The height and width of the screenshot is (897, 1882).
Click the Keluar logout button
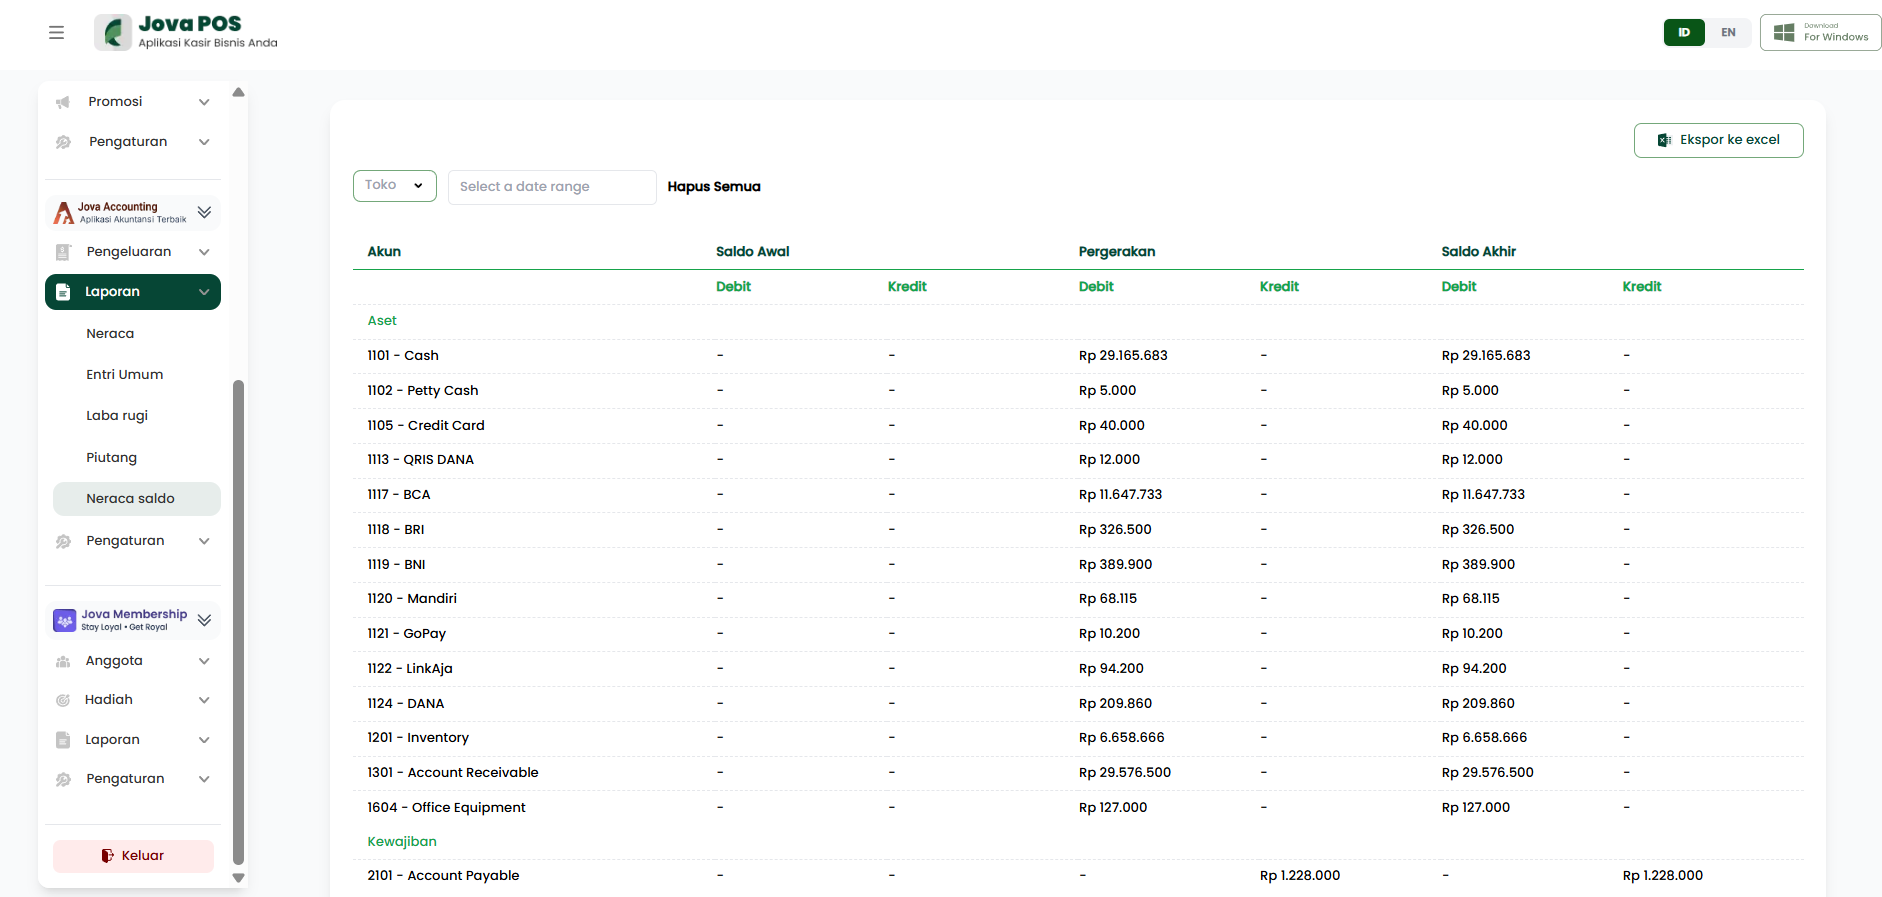133,856
